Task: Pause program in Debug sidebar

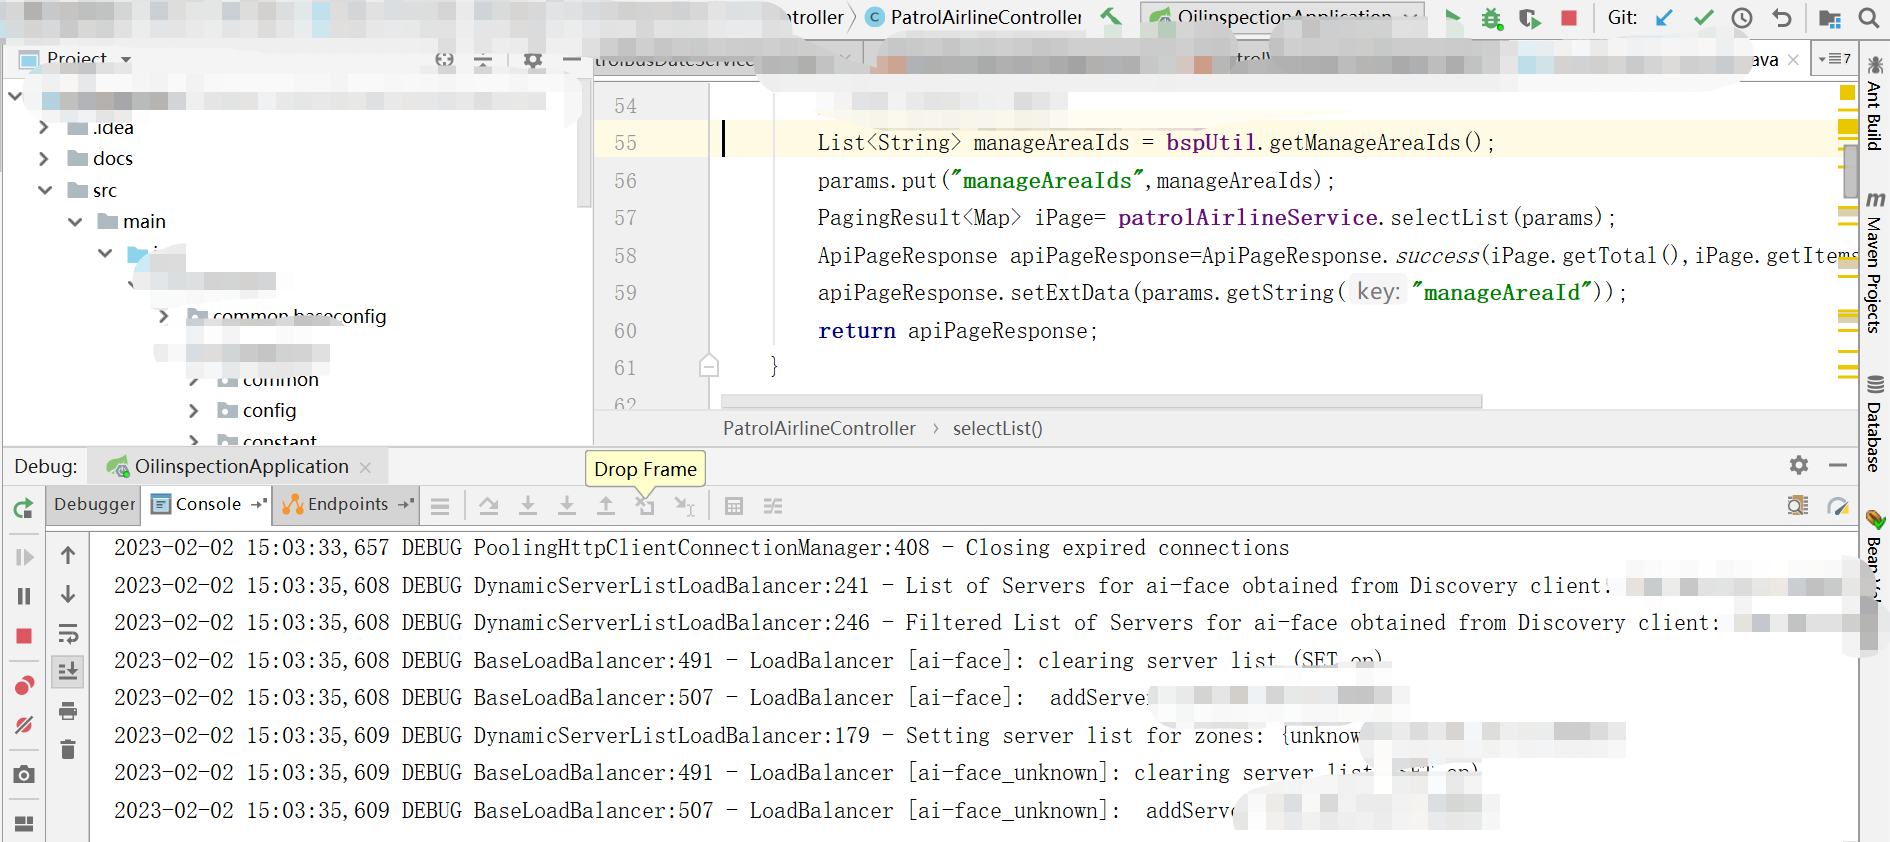Action: pos(24,596)
